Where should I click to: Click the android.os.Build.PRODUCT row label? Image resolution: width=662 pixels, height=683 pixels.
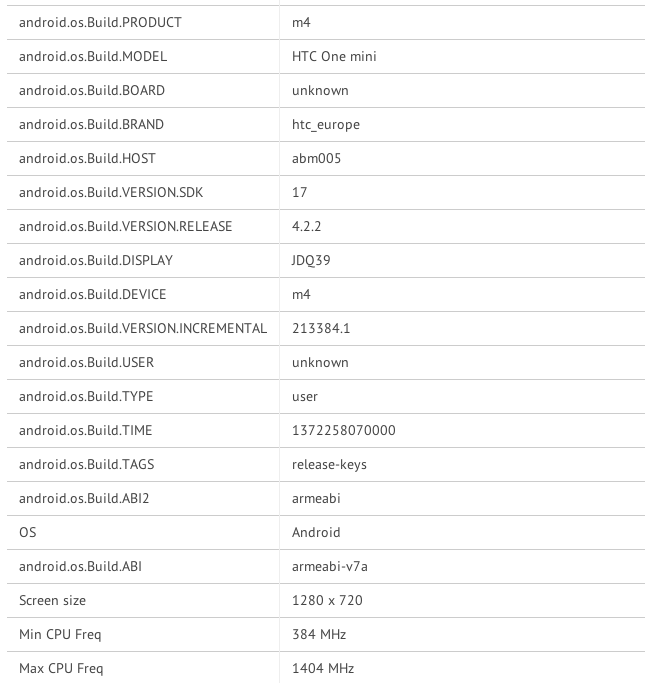100,22
